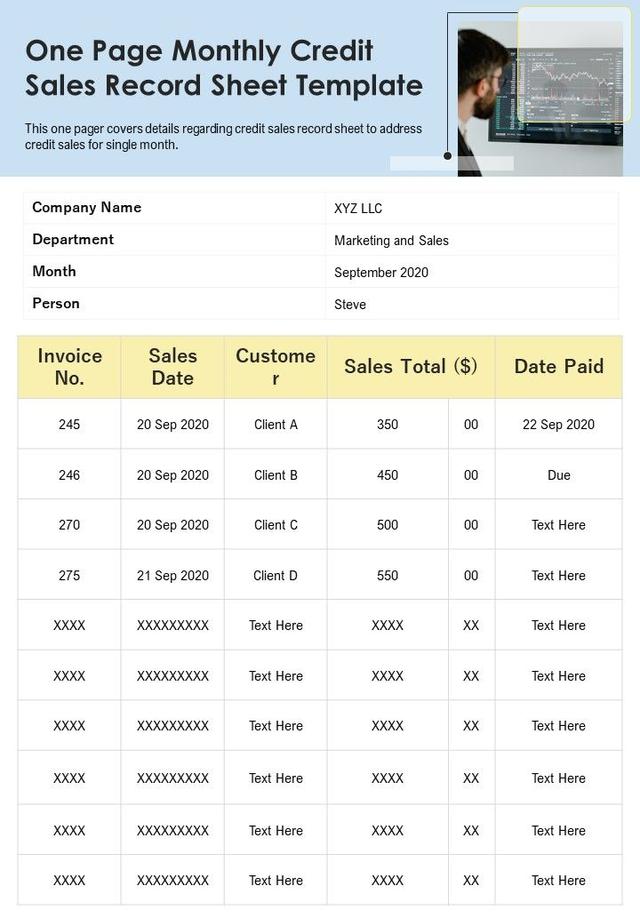Select the Person value Steve

[350, 305]
